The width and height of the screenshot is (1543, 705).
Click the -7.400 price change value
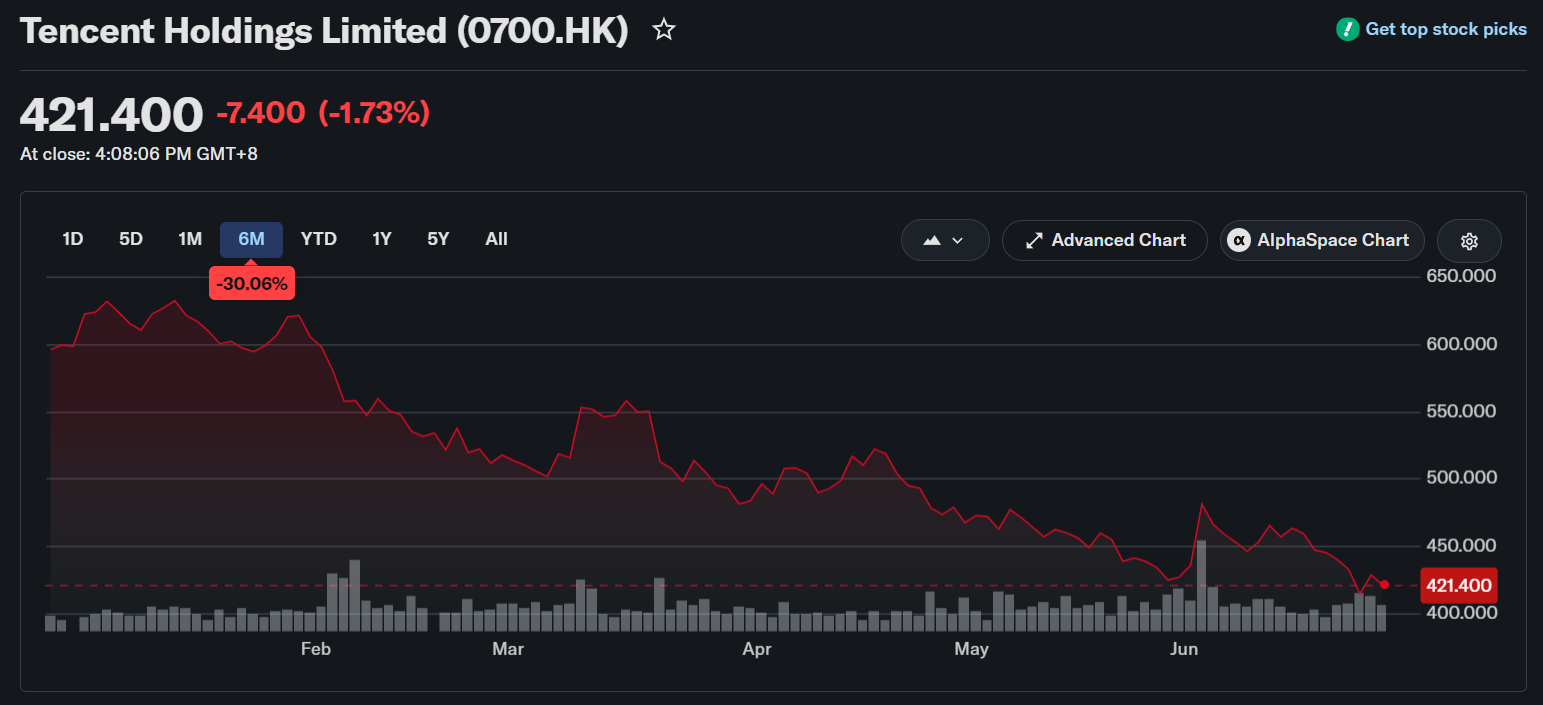(x=261, y=113)
